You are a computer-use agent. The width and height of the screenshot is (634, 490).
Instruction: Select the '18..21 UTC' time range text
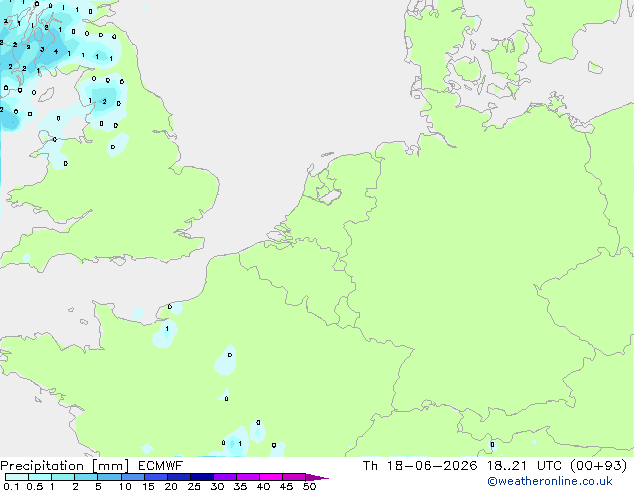(526, 466)
